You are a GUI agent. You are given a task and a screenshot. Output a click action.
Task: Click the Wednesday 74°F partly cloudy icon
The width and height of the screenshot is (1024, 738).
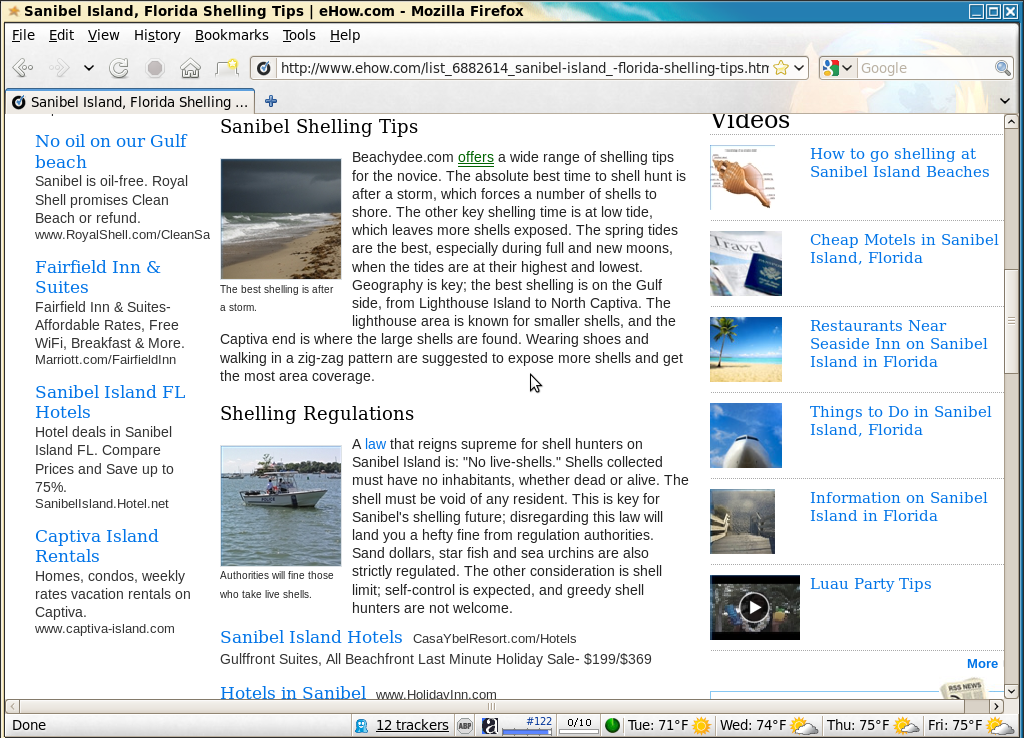[x=804, y=726]
